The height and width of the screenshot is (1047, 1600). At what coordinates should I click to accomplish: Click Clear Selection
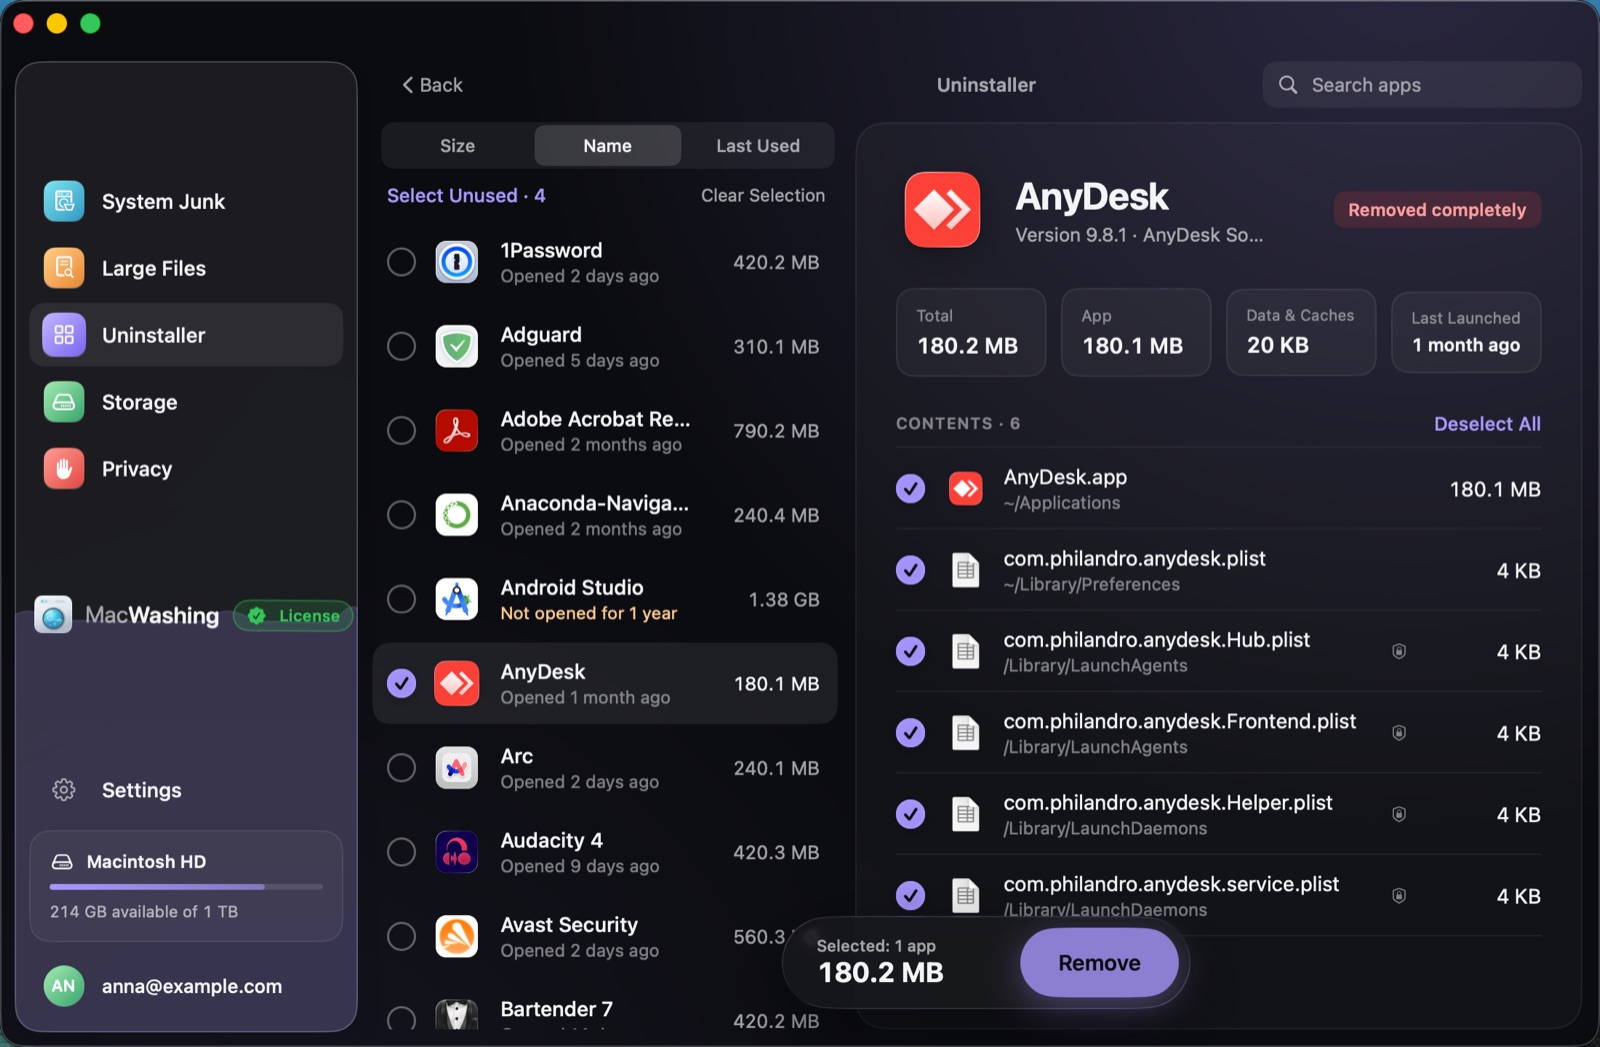763,196
